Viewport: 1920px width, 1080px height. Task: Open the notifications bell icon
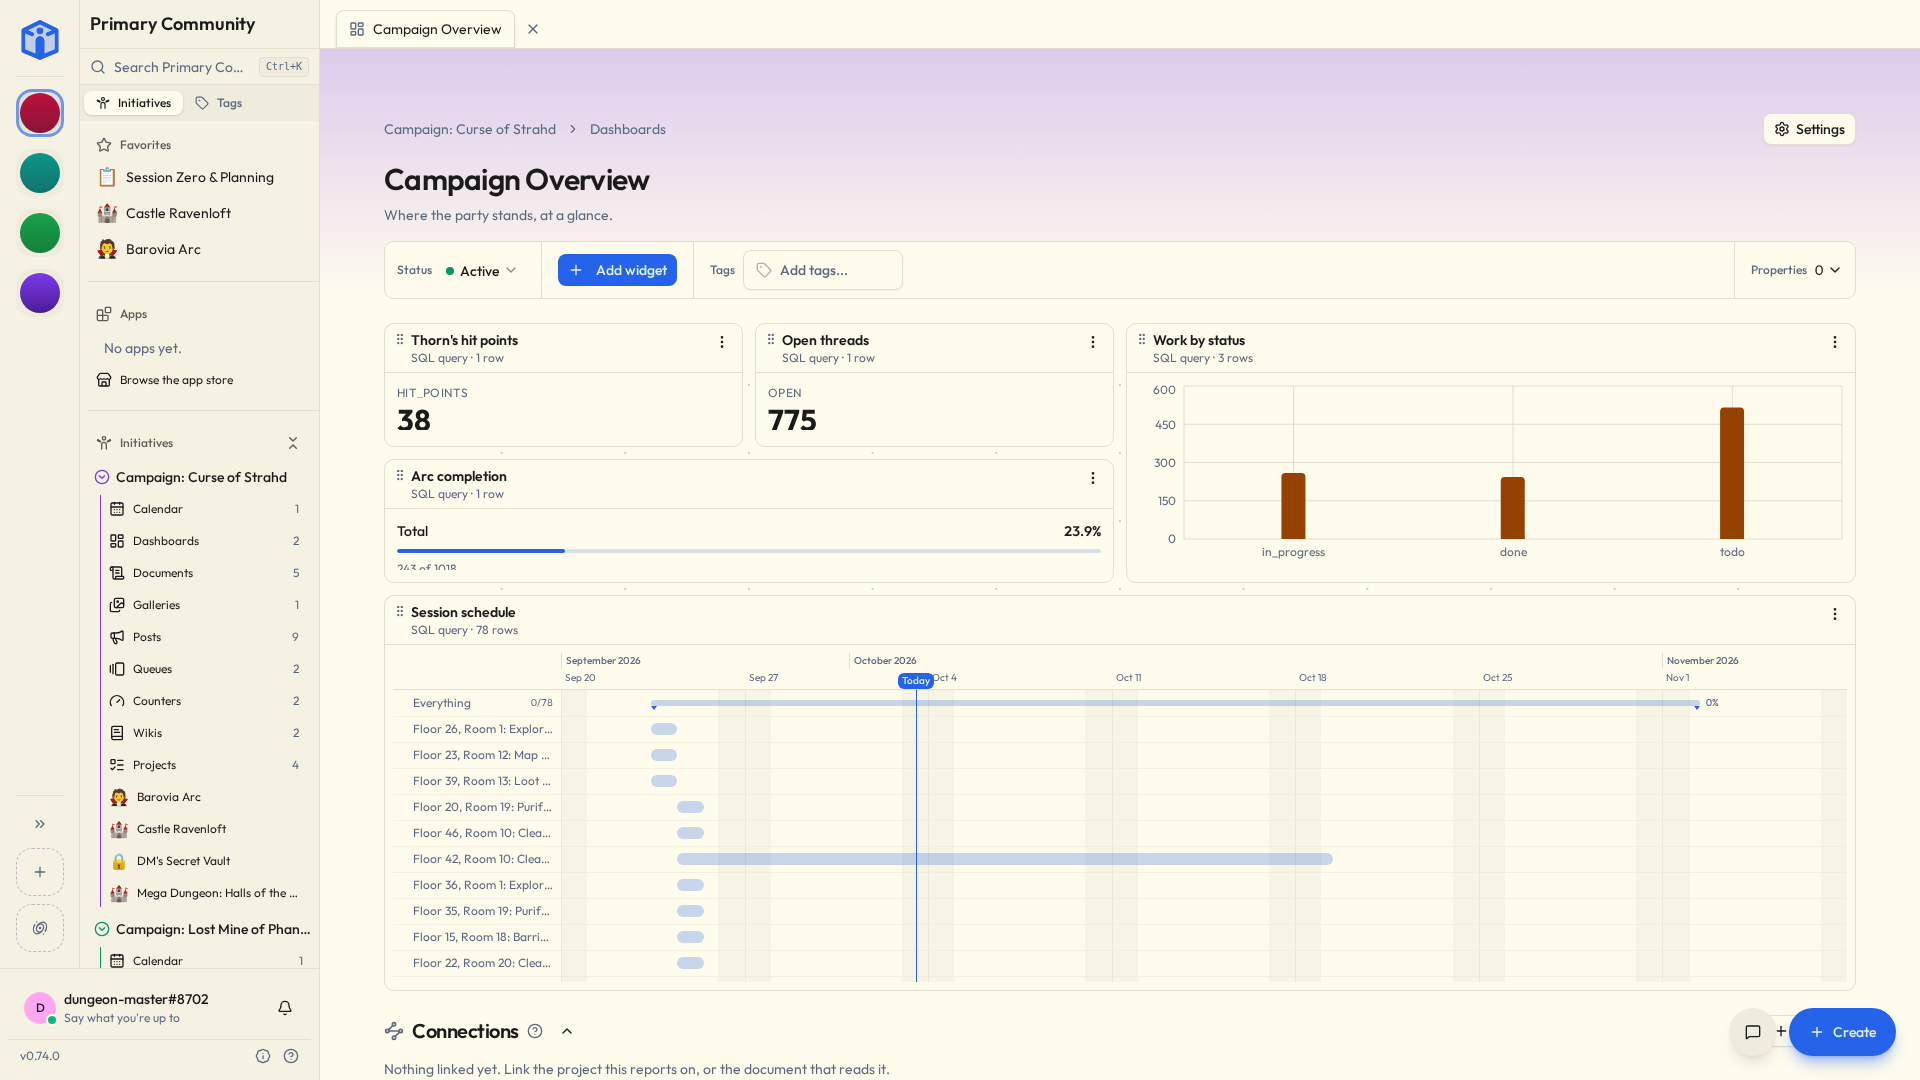click(285, 1008)
